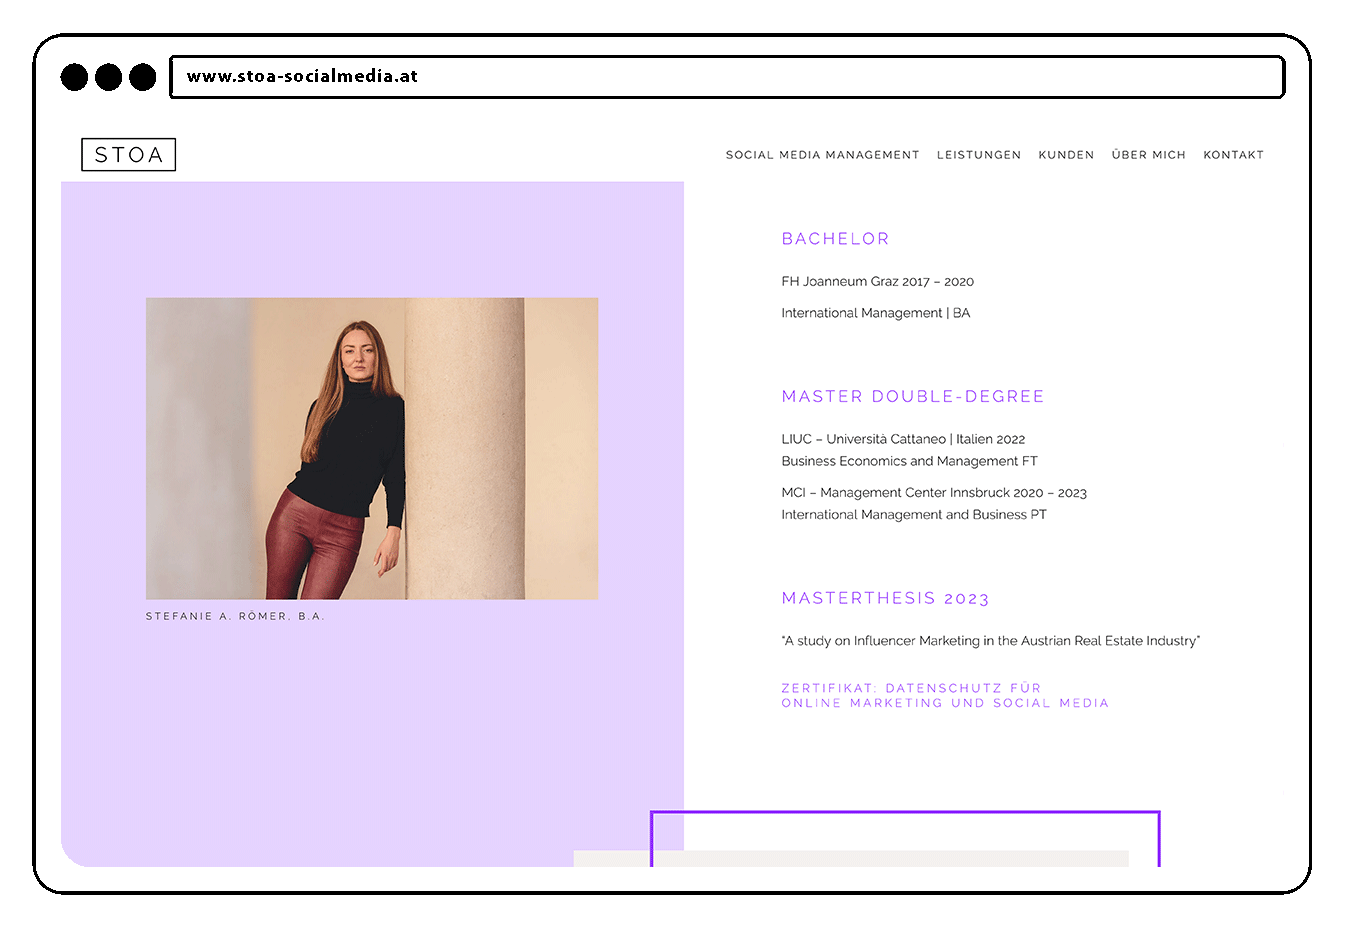
Task: Open the Zertifikat Datenschutz link
Action: pos(945,695)
